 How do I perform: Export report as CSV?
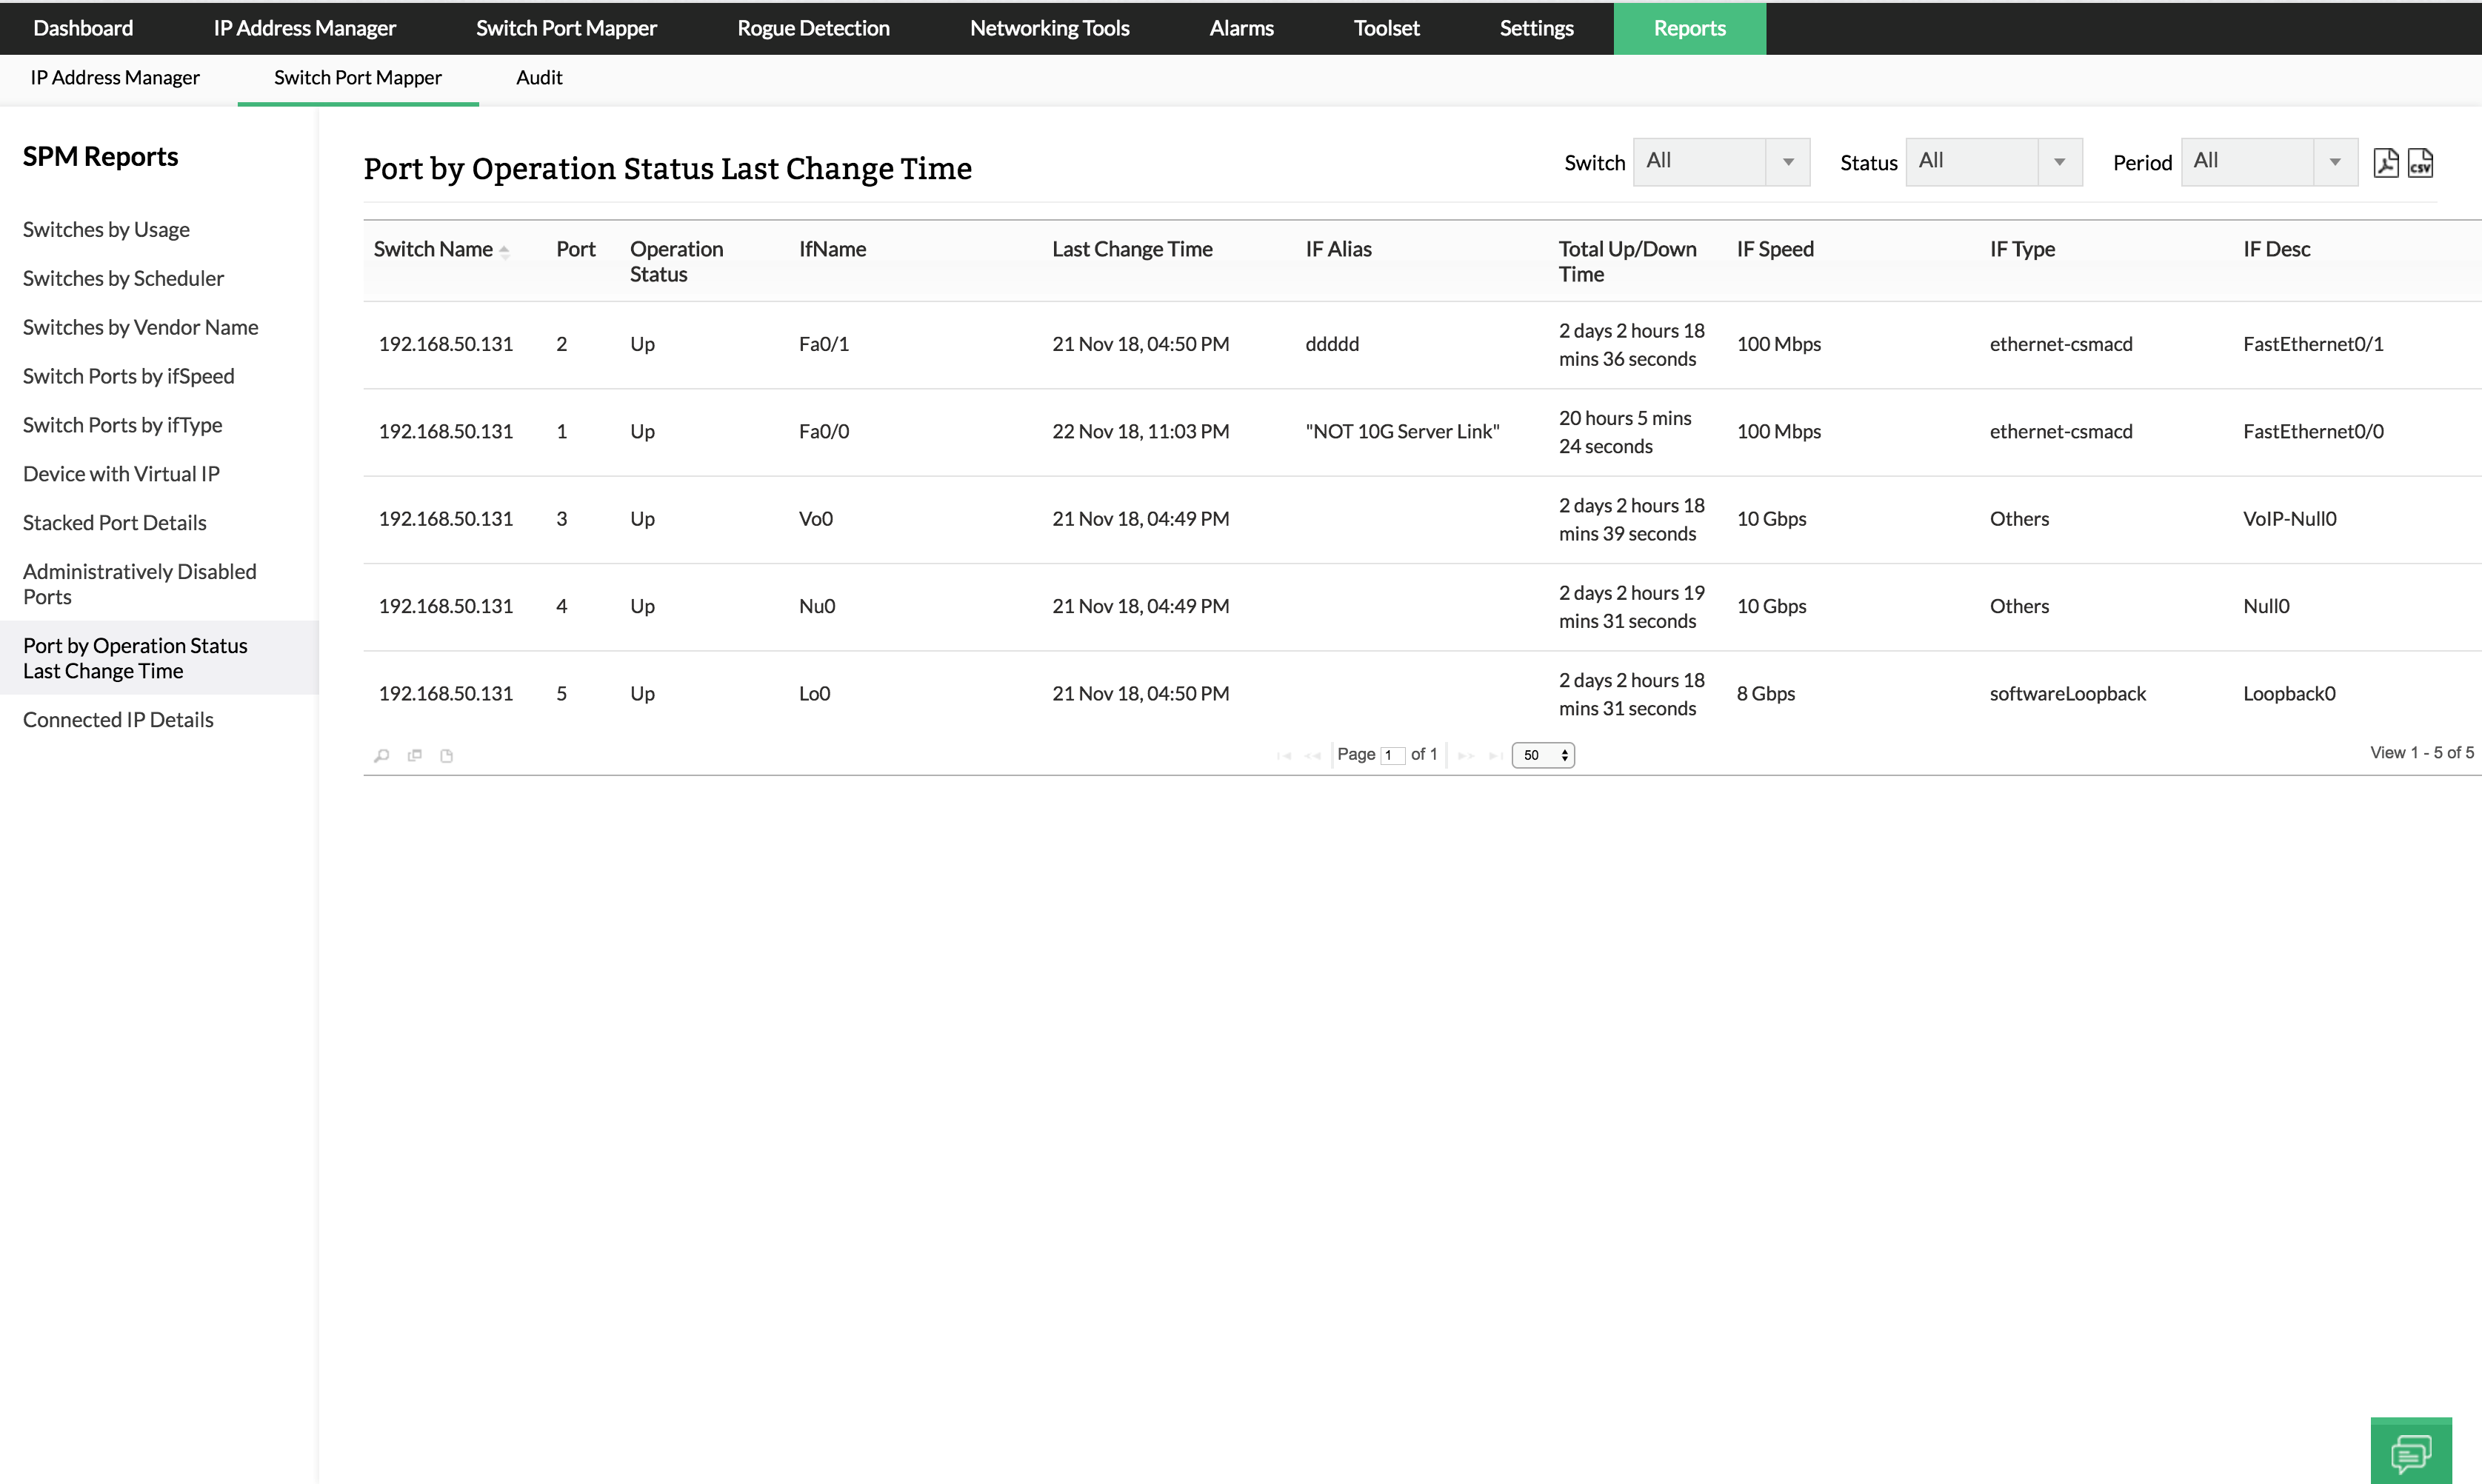pos(2421,162)
